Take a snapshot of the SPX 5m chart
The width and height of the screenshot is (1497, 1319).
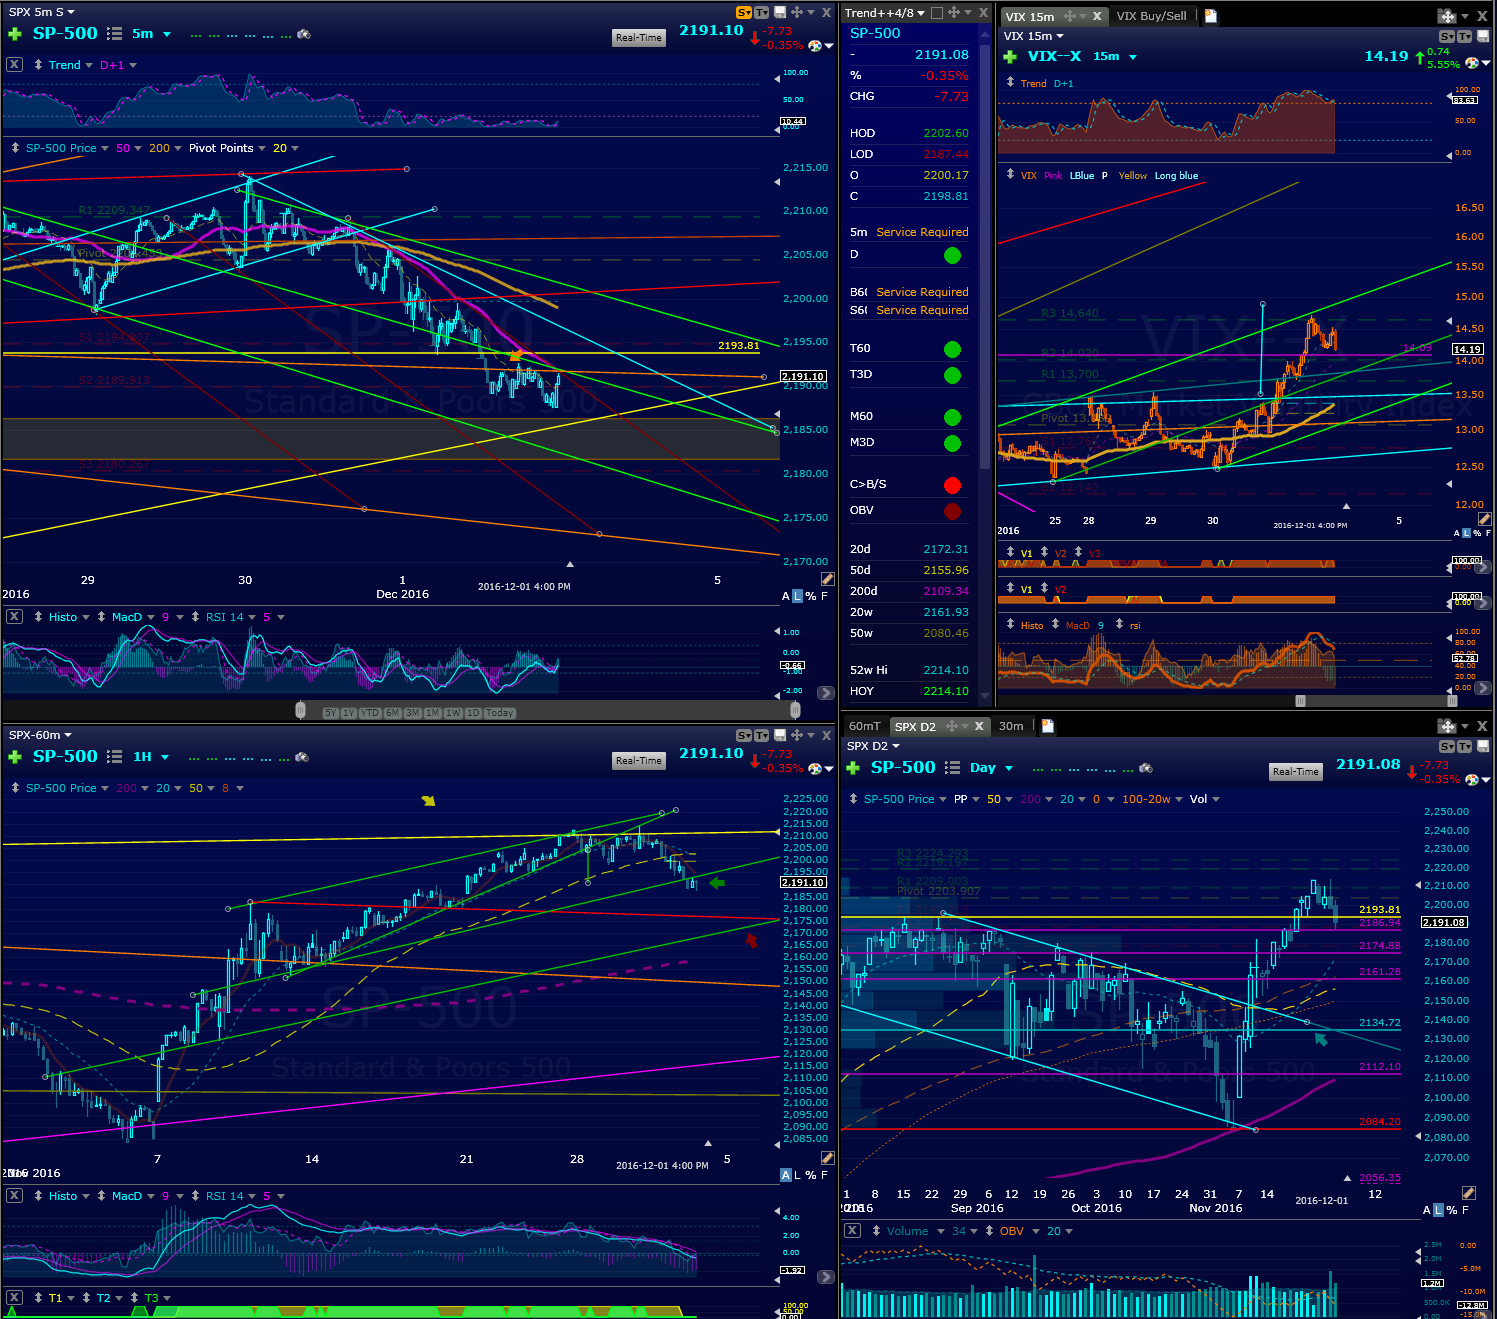click(x=304, y=34)
